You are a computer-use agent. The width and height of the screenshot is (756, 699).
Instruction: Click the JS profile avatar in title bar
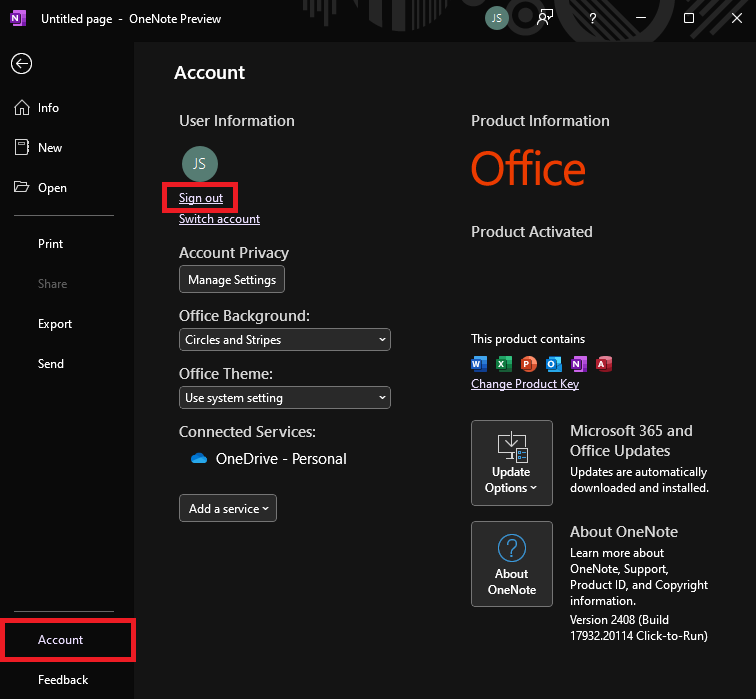click(x=496, y=18)
